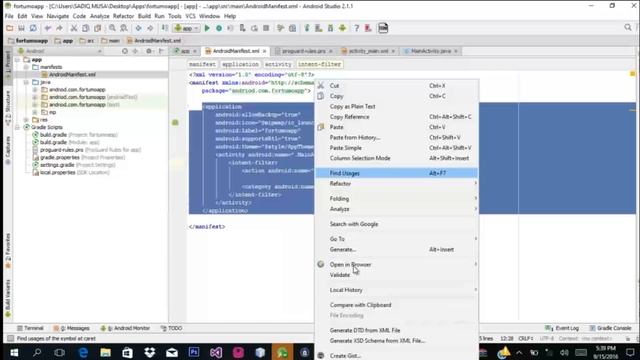
Task: Click the Save All toolbar icon
Action: (x=21, y=28)
